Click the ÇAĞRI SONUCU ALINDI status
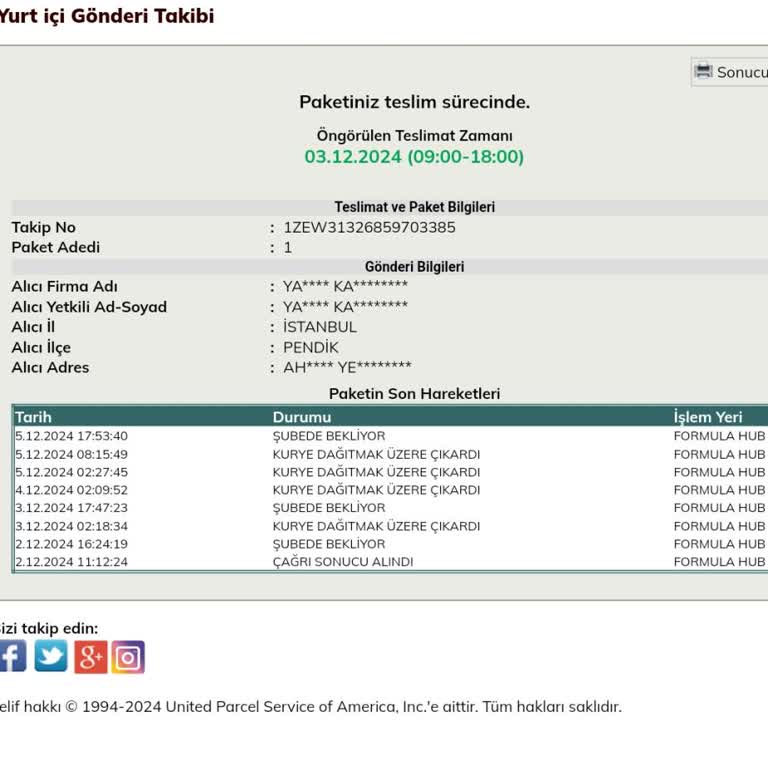The height and width of the screenshot is (768, 768). [343, 562]
